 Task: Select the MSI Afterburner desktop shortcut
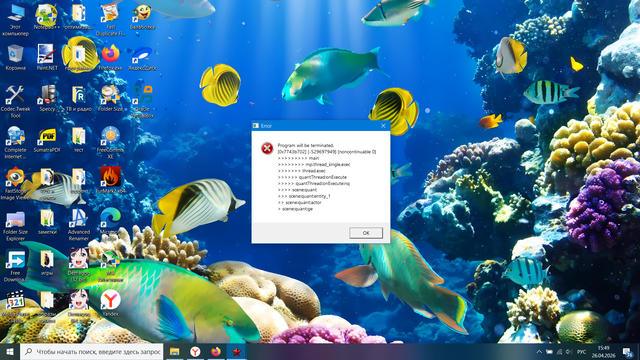[x=110, y=266]
